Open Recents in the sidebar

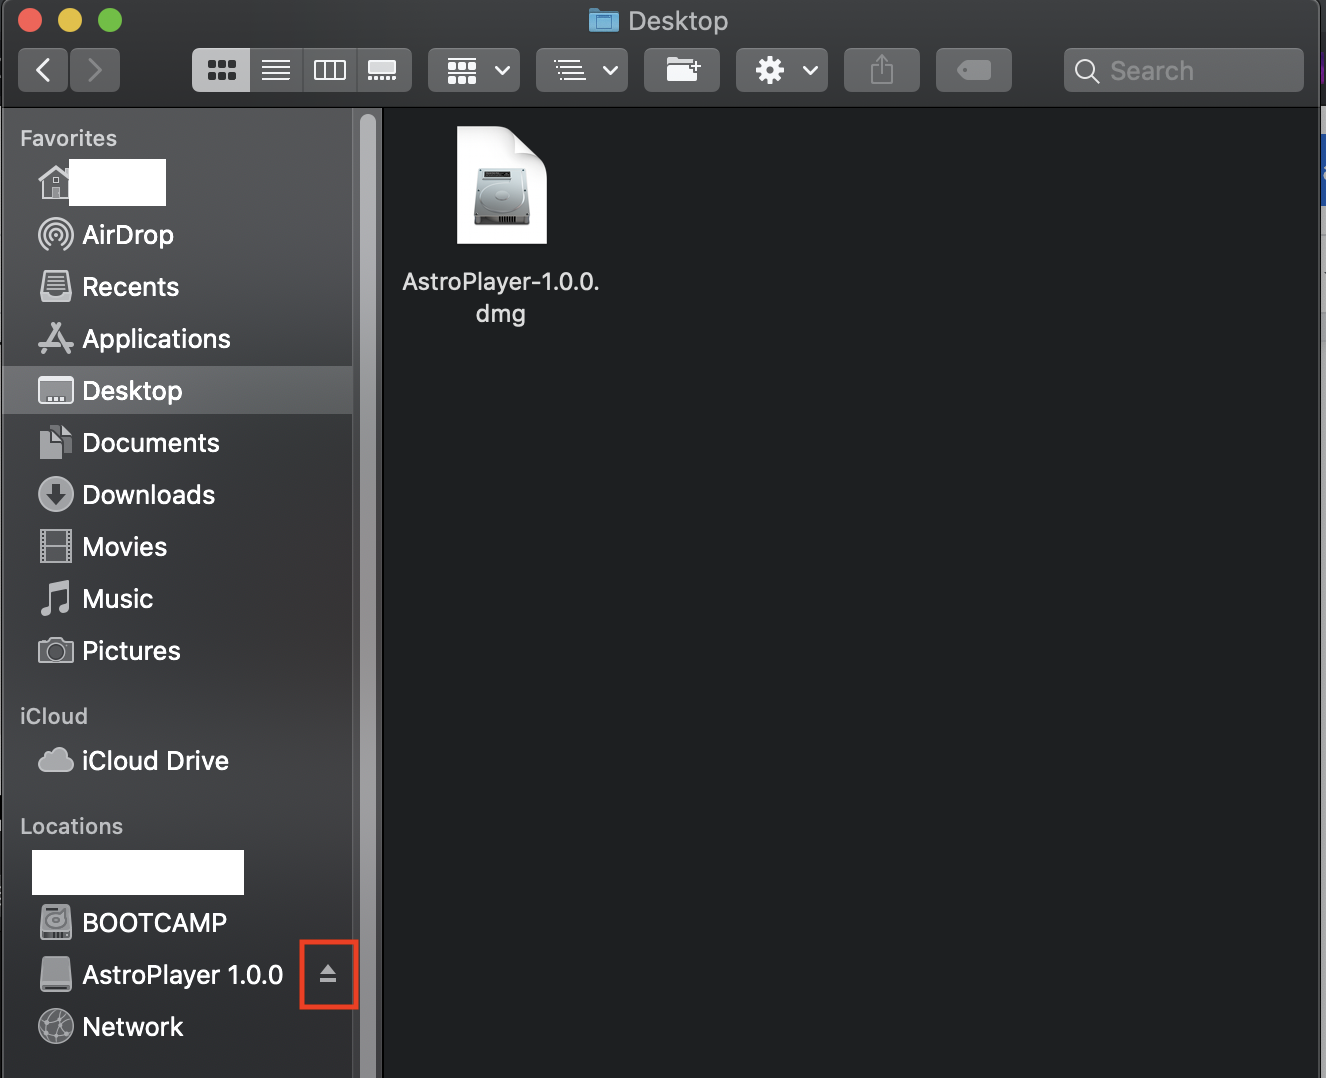pyautogui.click(x=178, y=287)
